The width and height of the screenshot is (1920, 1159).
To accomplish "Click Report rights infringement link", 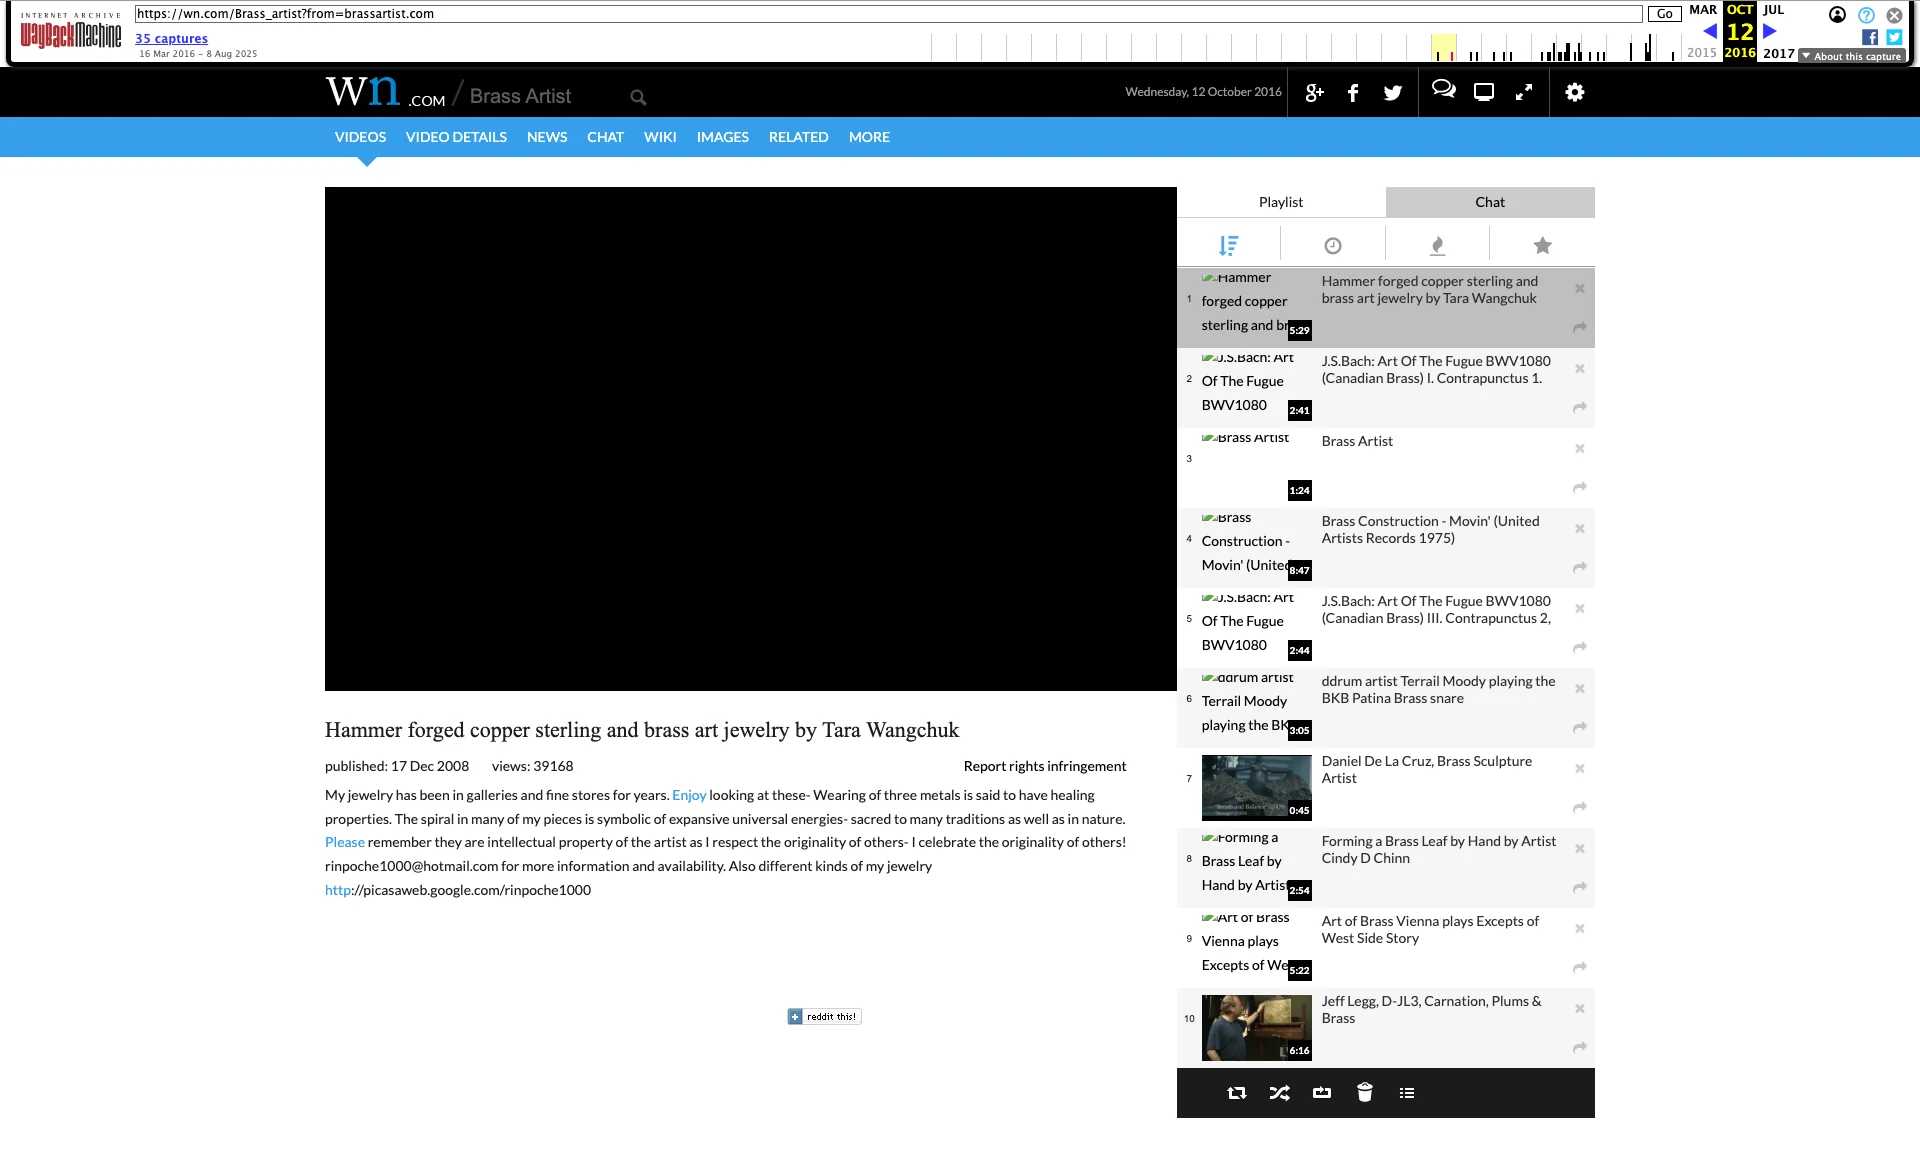I will point(1044,766).
